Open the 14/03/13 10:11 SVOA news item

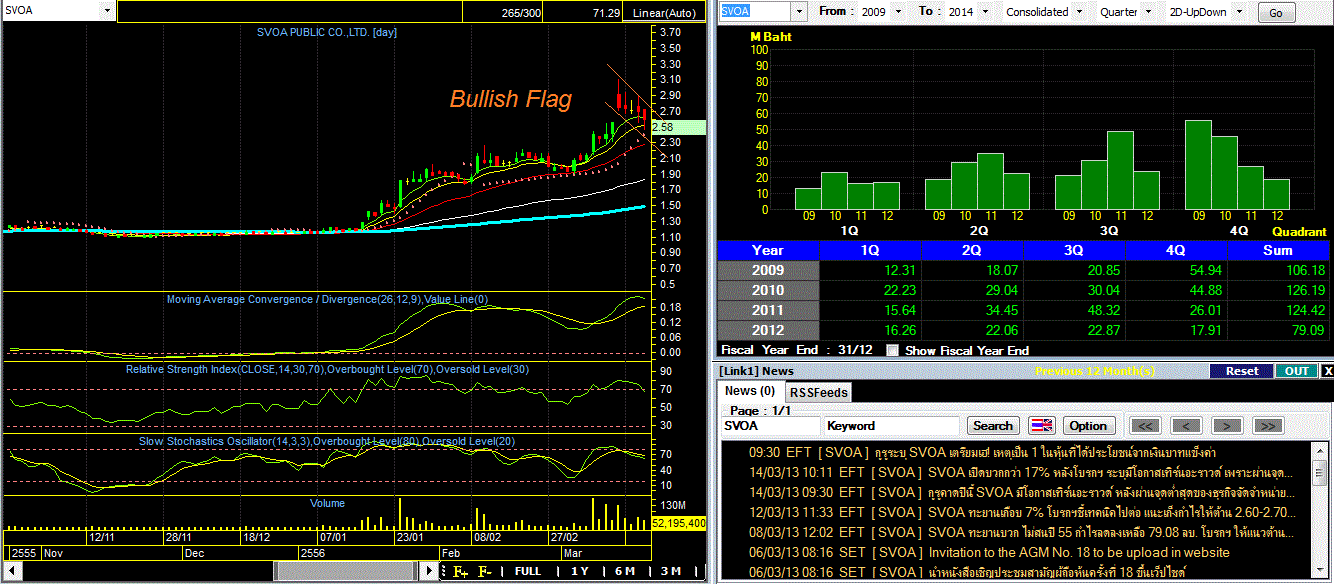click(x=1021, y=472)
